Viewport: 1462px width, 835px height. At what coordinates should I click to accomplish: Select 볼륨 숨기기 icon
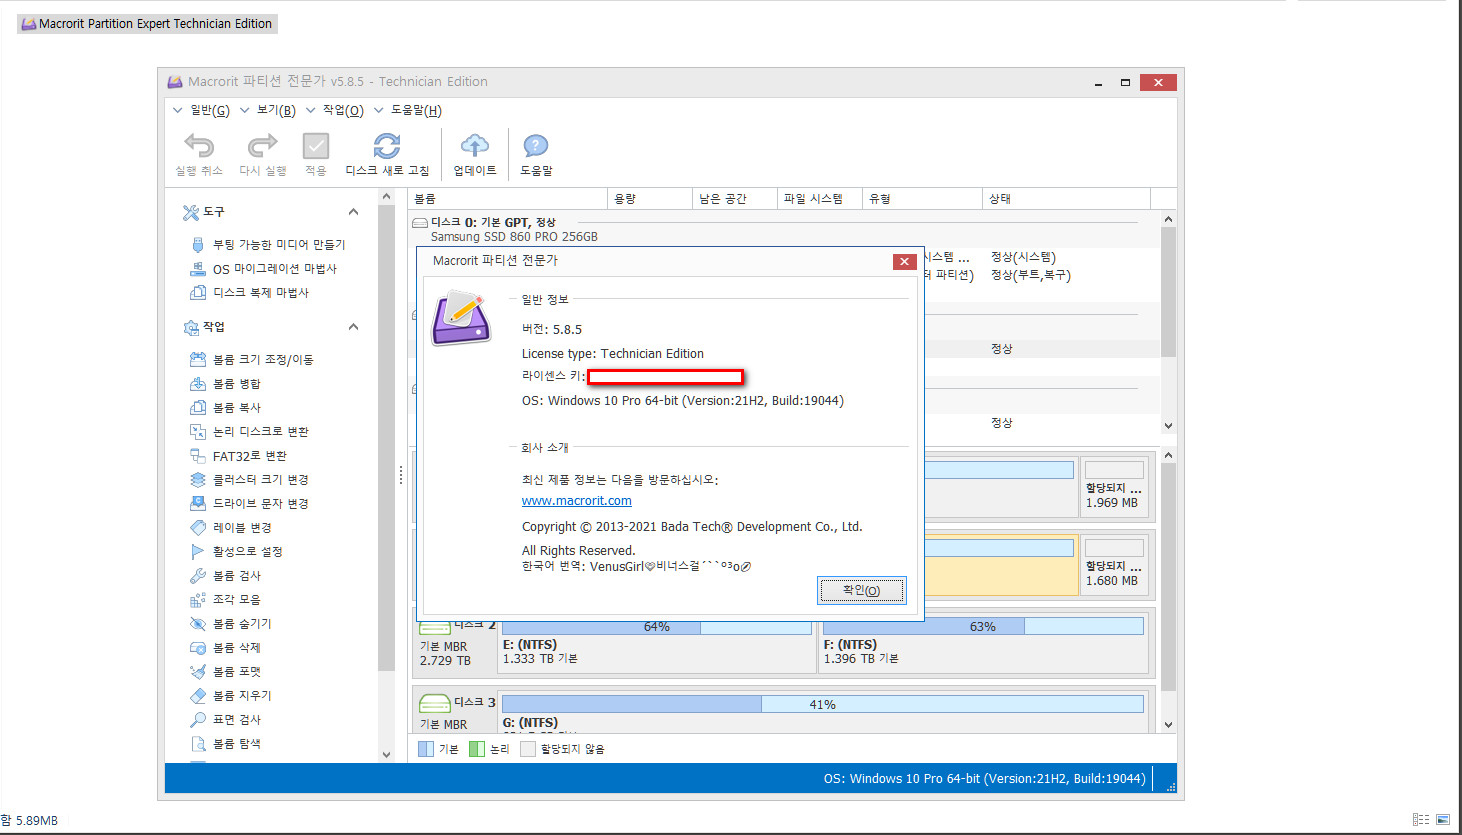[198, 623]
